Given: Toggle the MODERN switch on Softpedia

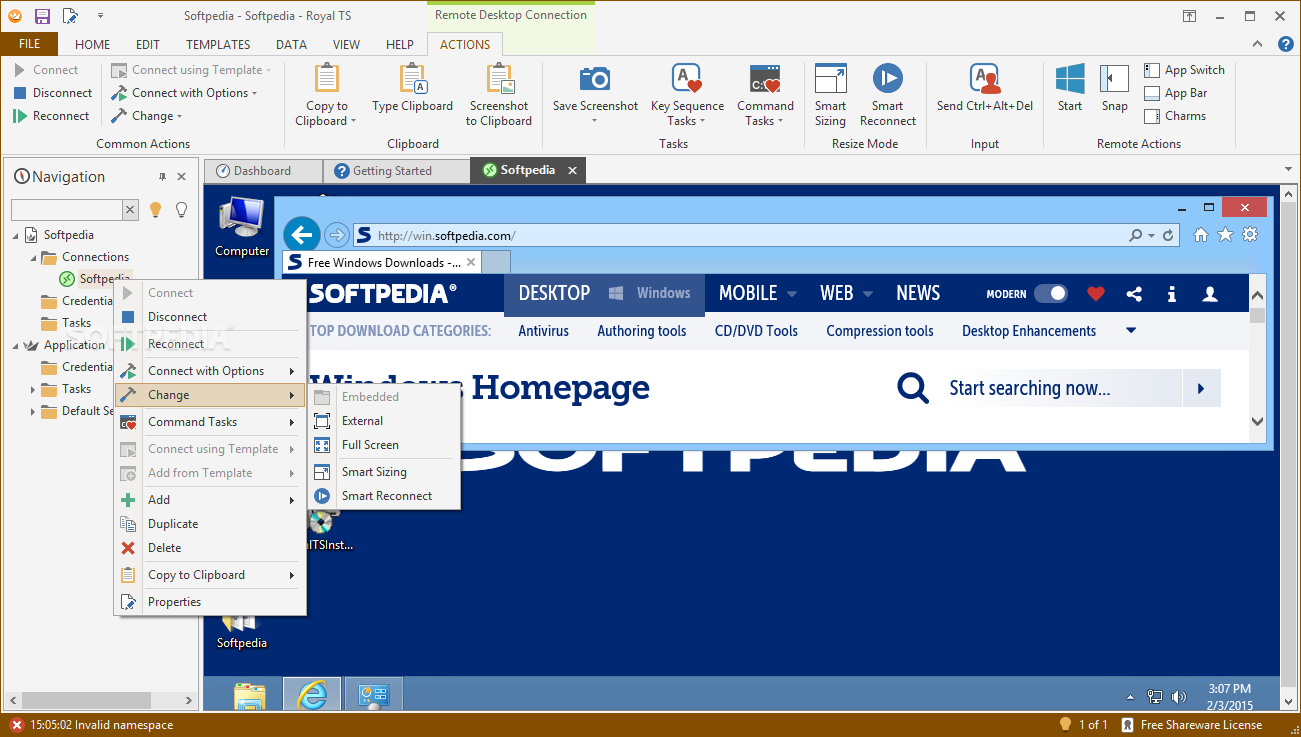Looking at the screenshot, I should tap(1050, 294).
